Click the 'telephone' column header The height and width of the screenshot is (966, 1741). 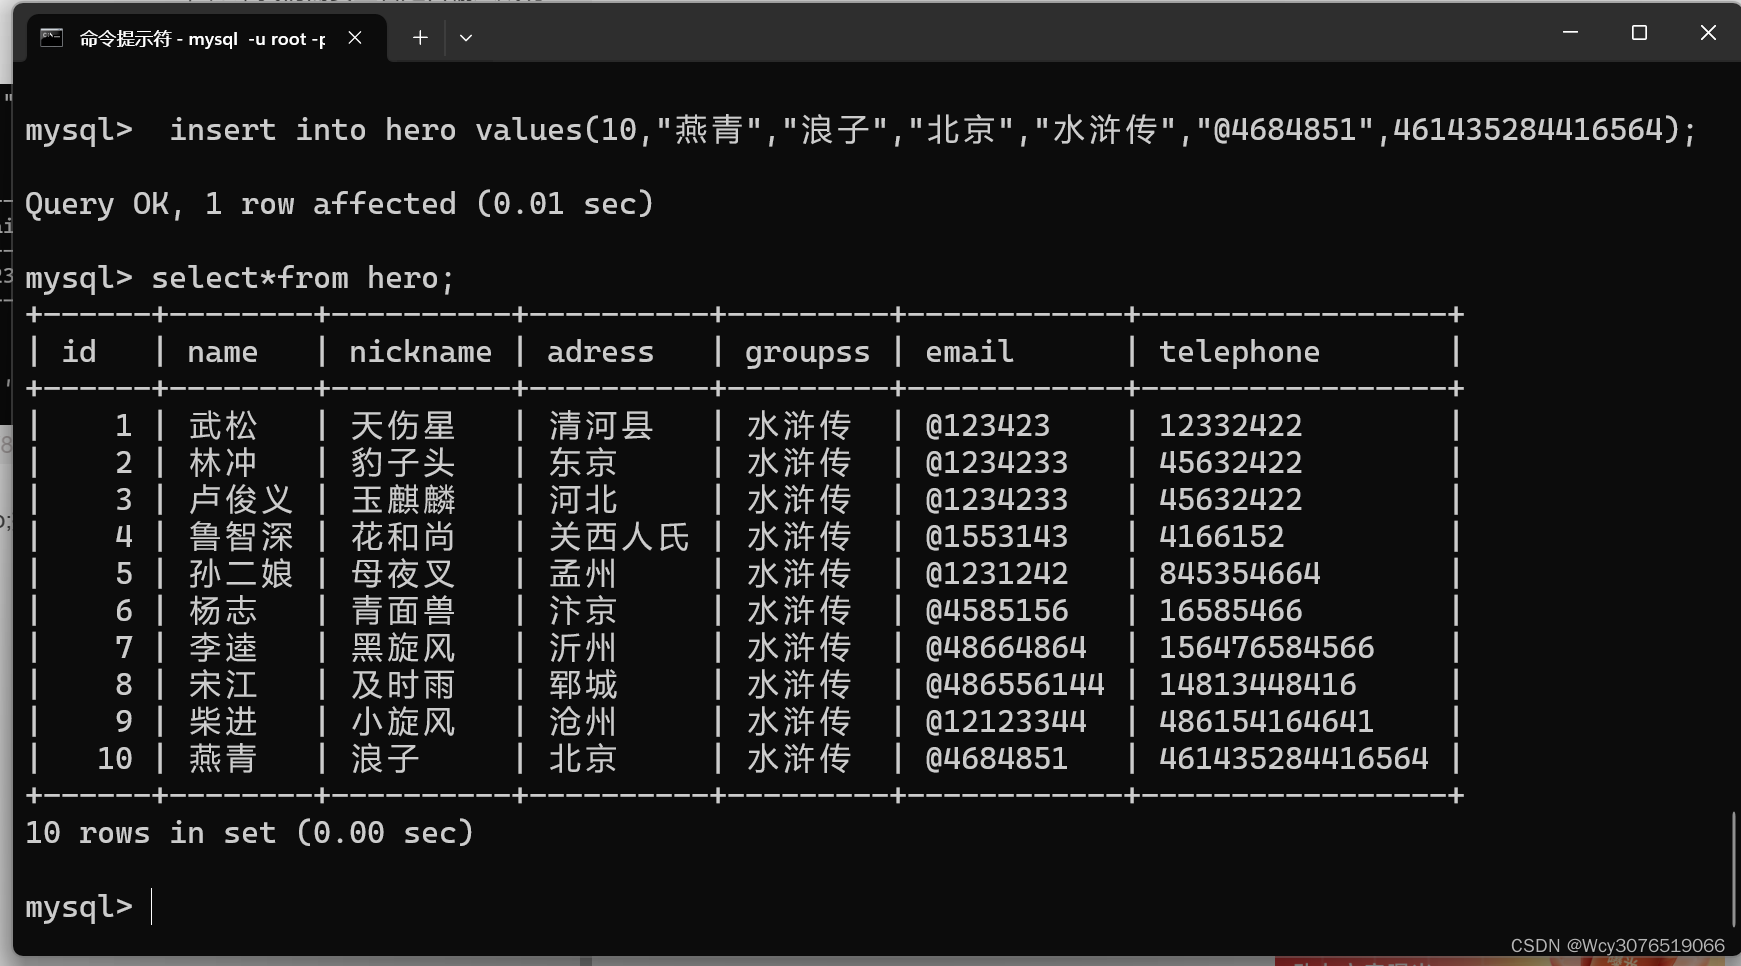coord(1239,354)
